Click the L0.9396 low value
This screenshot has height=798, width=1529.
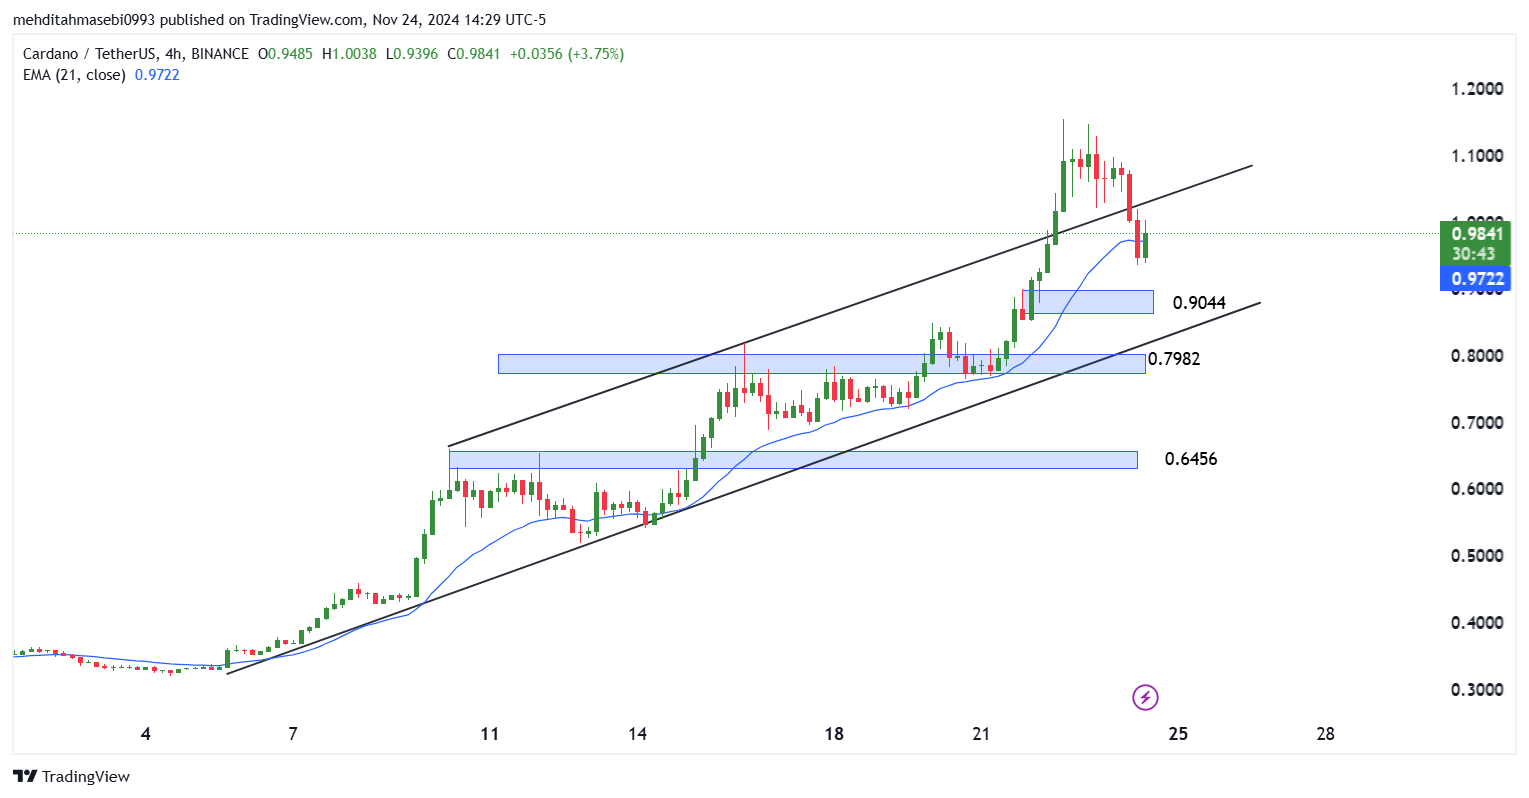click(x=412, y=54)
